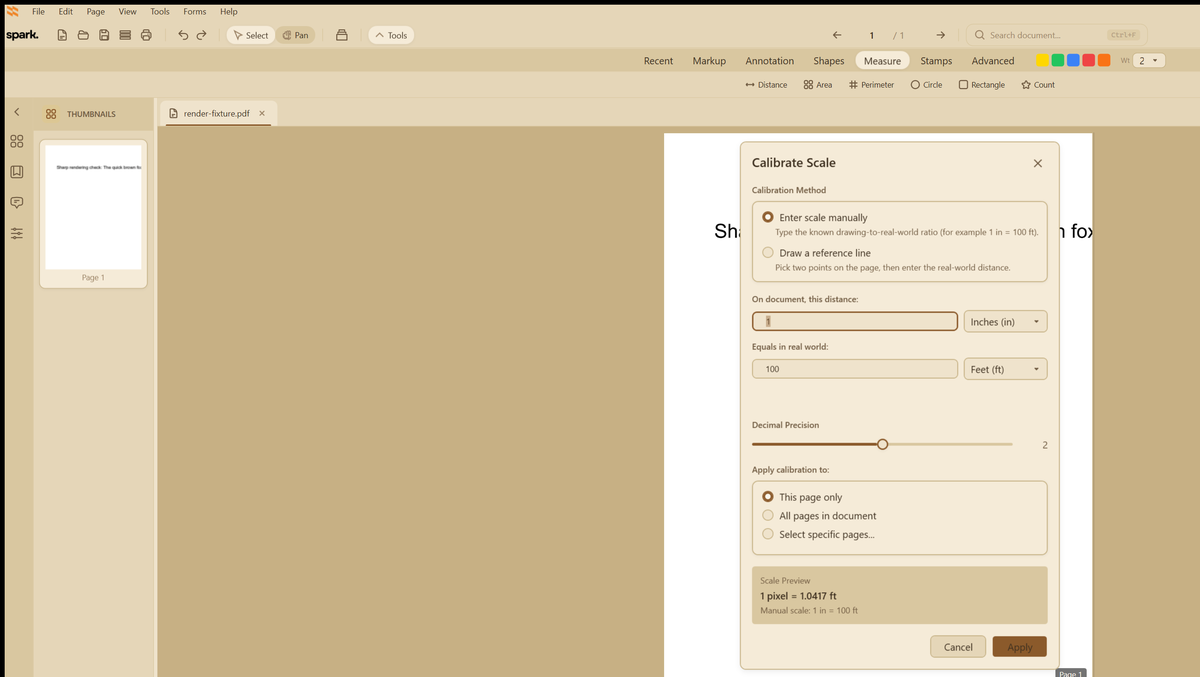Open bookmarks panel in left rail
This screenshot has height=677, width=1200.
tap(16, 172)
